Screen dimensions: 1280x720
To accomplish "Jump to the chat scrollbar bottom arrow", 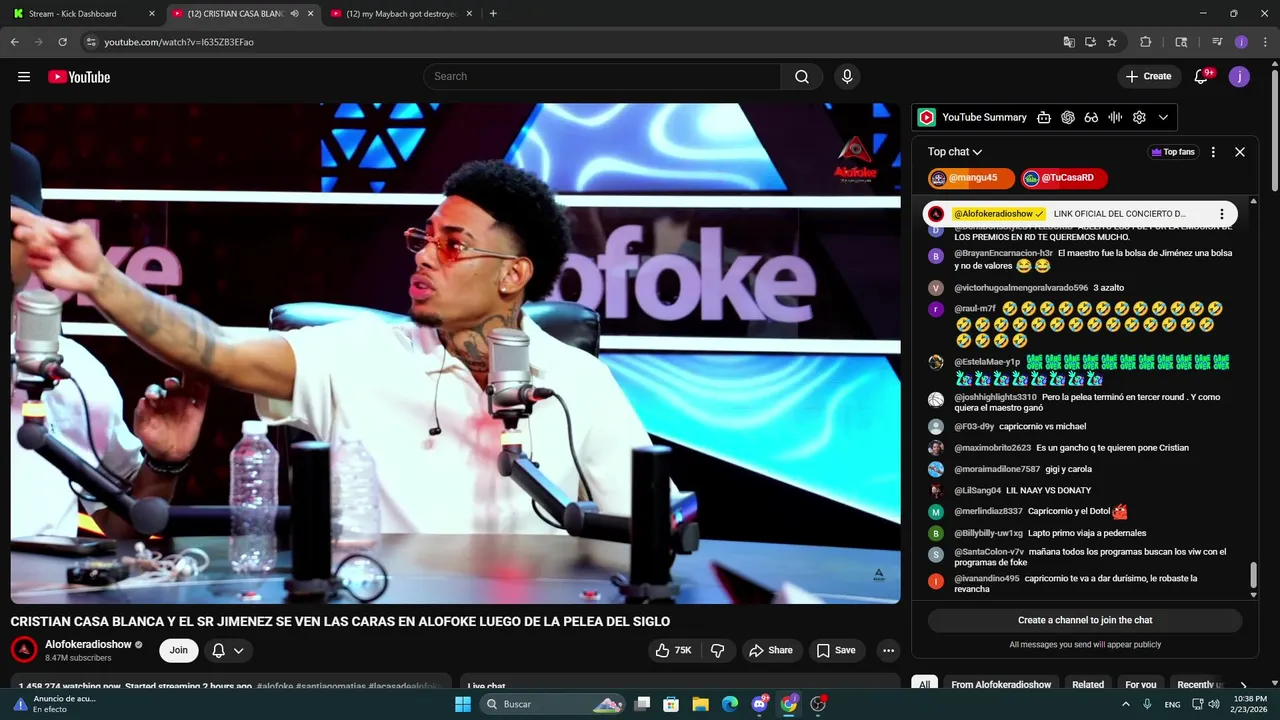I will click(x=1254, y=596).
